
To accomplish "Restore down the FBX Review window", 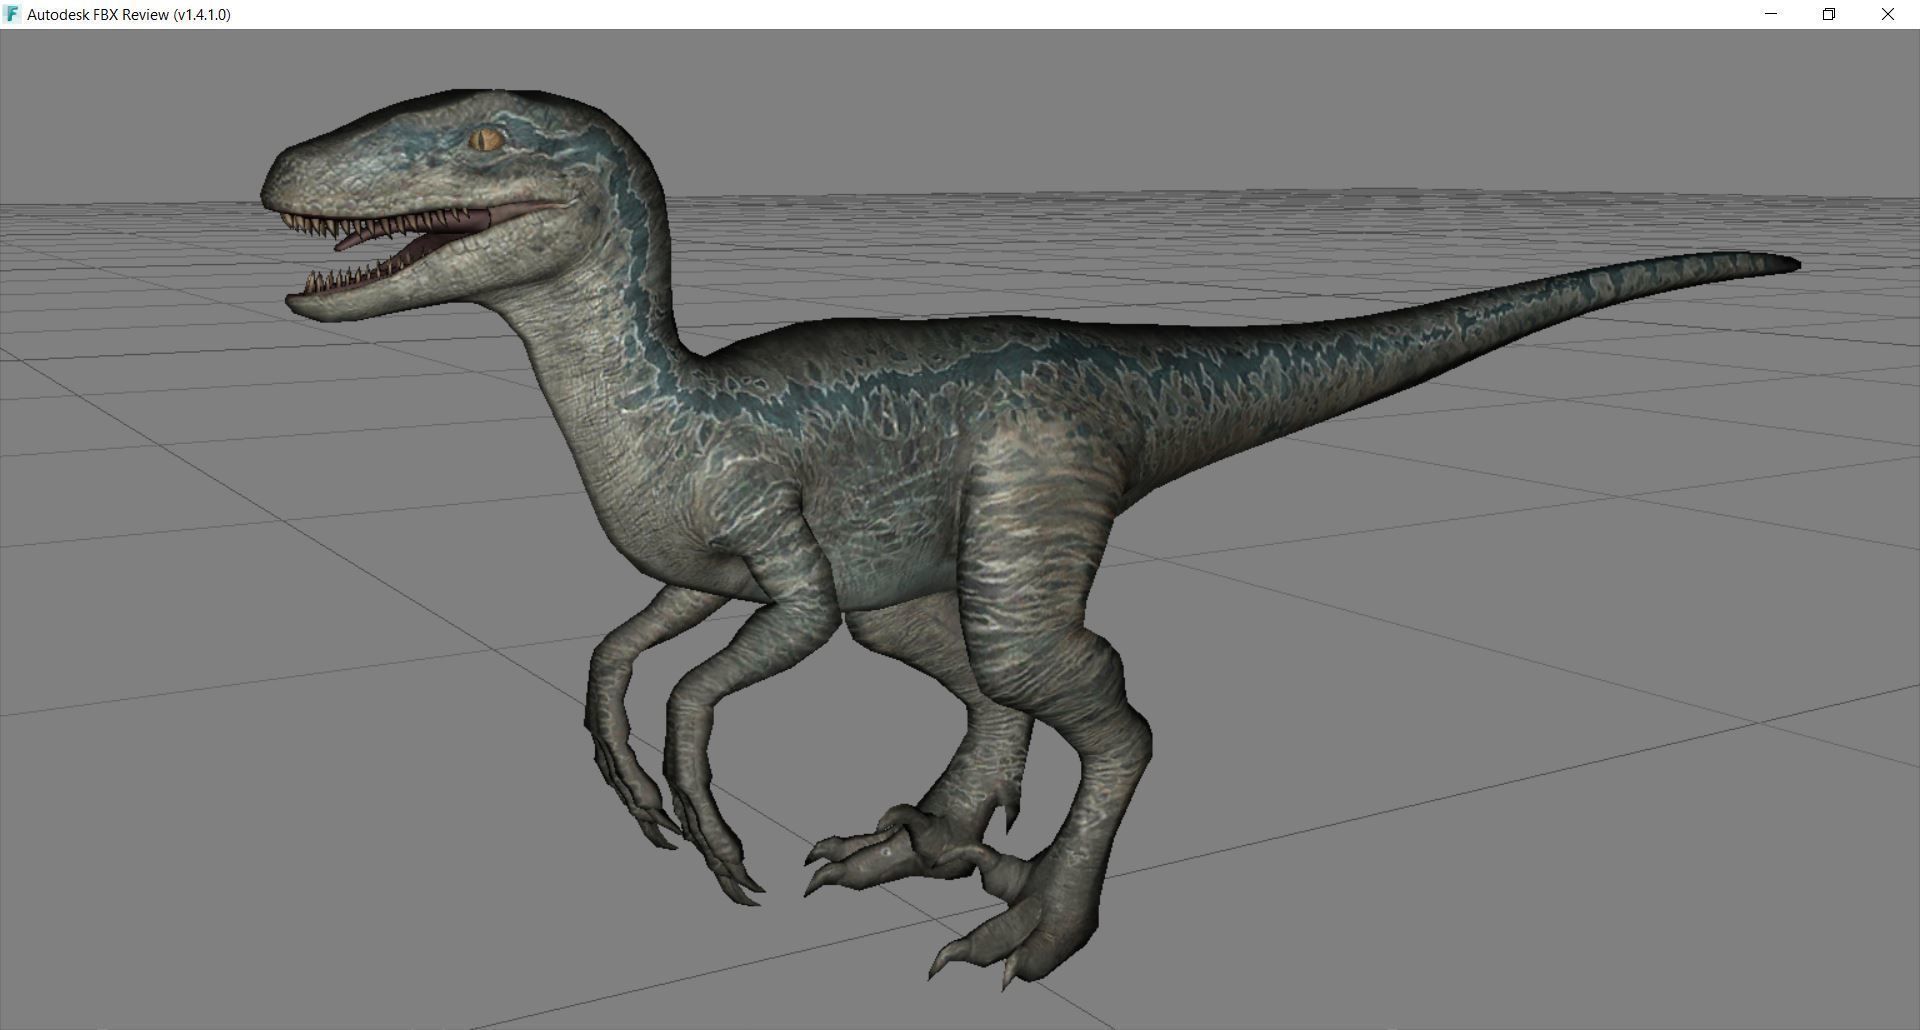I will (1829, 14).
